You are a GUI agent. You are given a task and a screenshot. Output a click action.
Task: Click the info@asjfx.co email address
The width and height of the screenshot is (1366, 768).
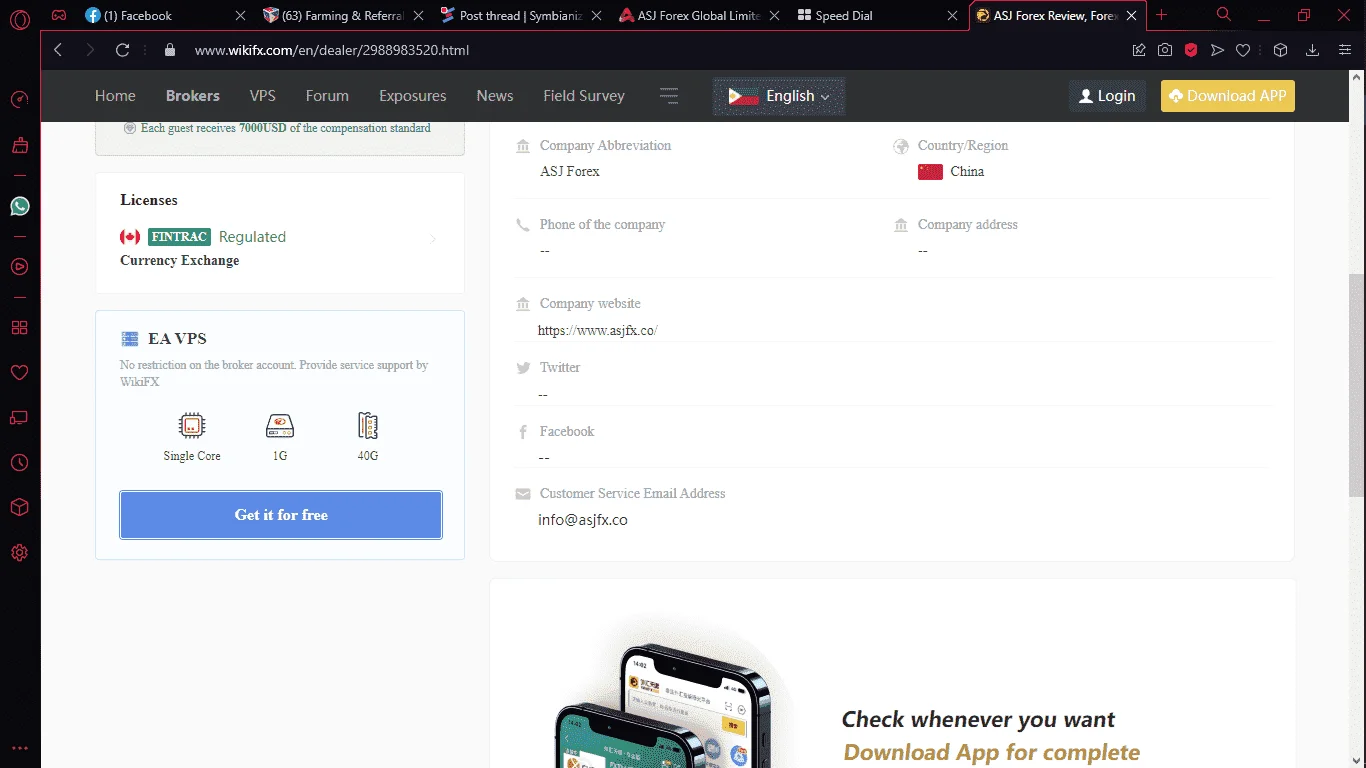tap(583, 520)
